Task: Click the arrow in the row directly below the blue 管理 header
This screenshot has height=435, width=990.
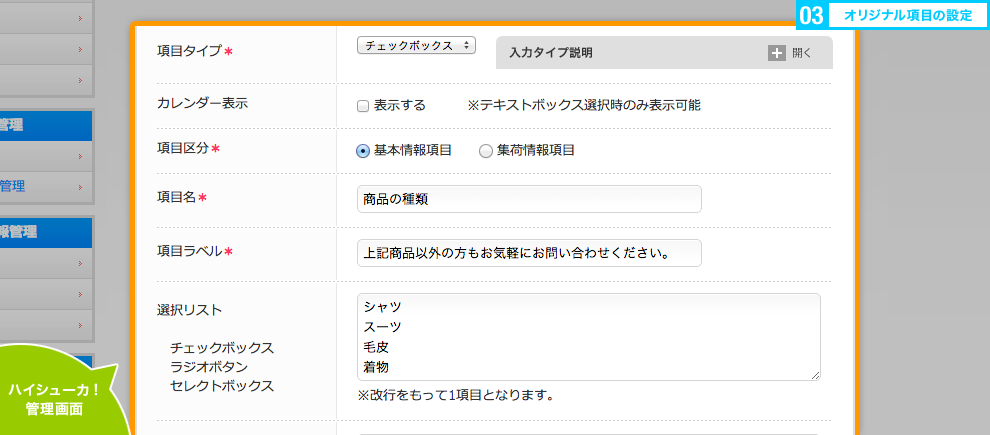Action: point(80,157)
